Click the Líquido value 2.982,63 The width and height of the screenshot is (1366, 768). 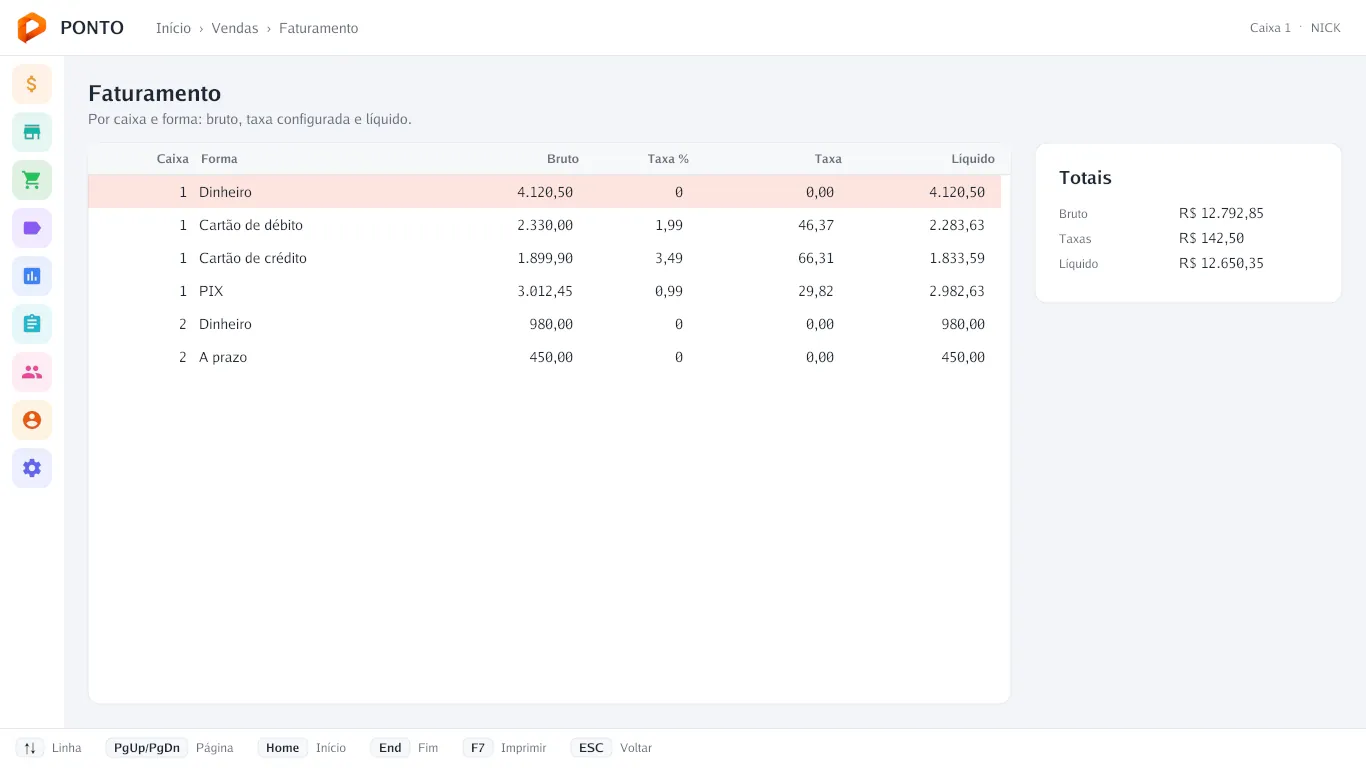click(957, 291)
